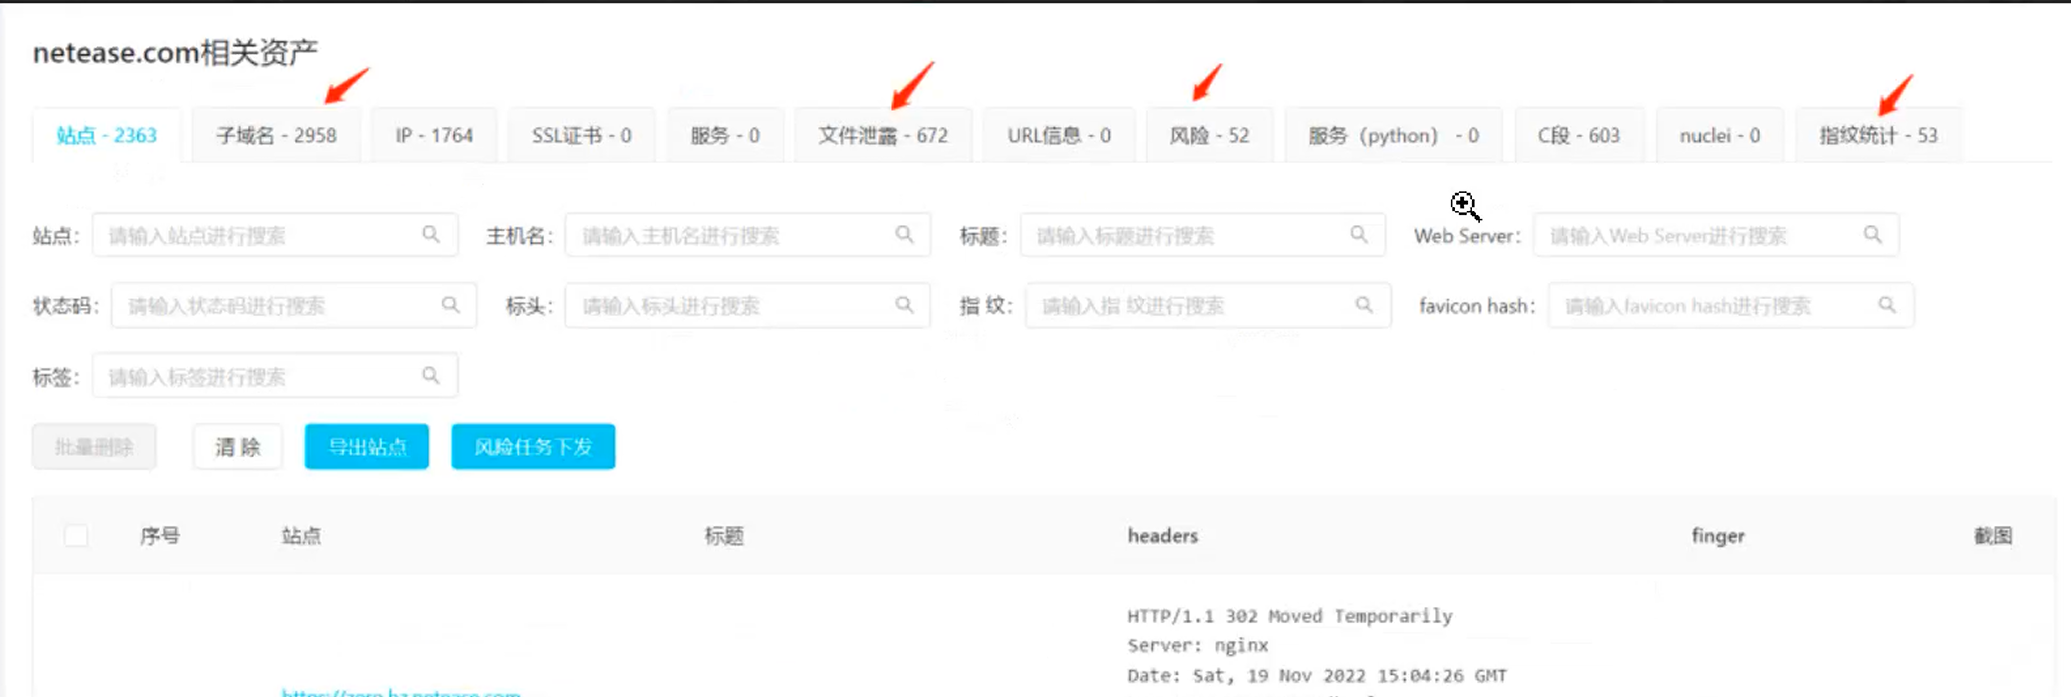The height and width of the screenshot is (697, 2071).
Task: Open 指纹统计 - 53 tab
Action: pos(1877,135)
